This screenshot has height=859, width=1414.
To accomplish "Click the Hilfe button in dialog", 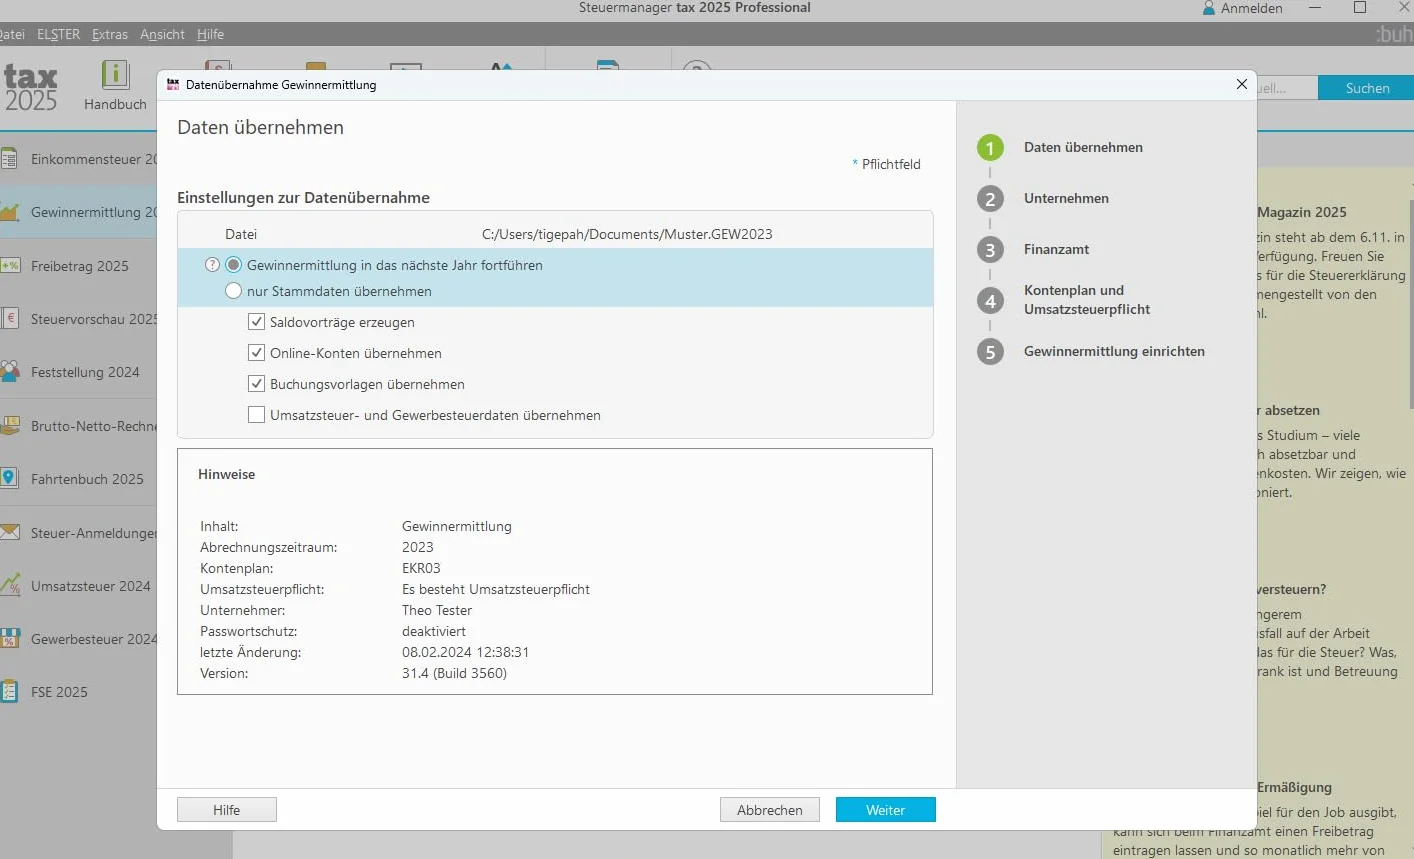I will coord(227,810).
